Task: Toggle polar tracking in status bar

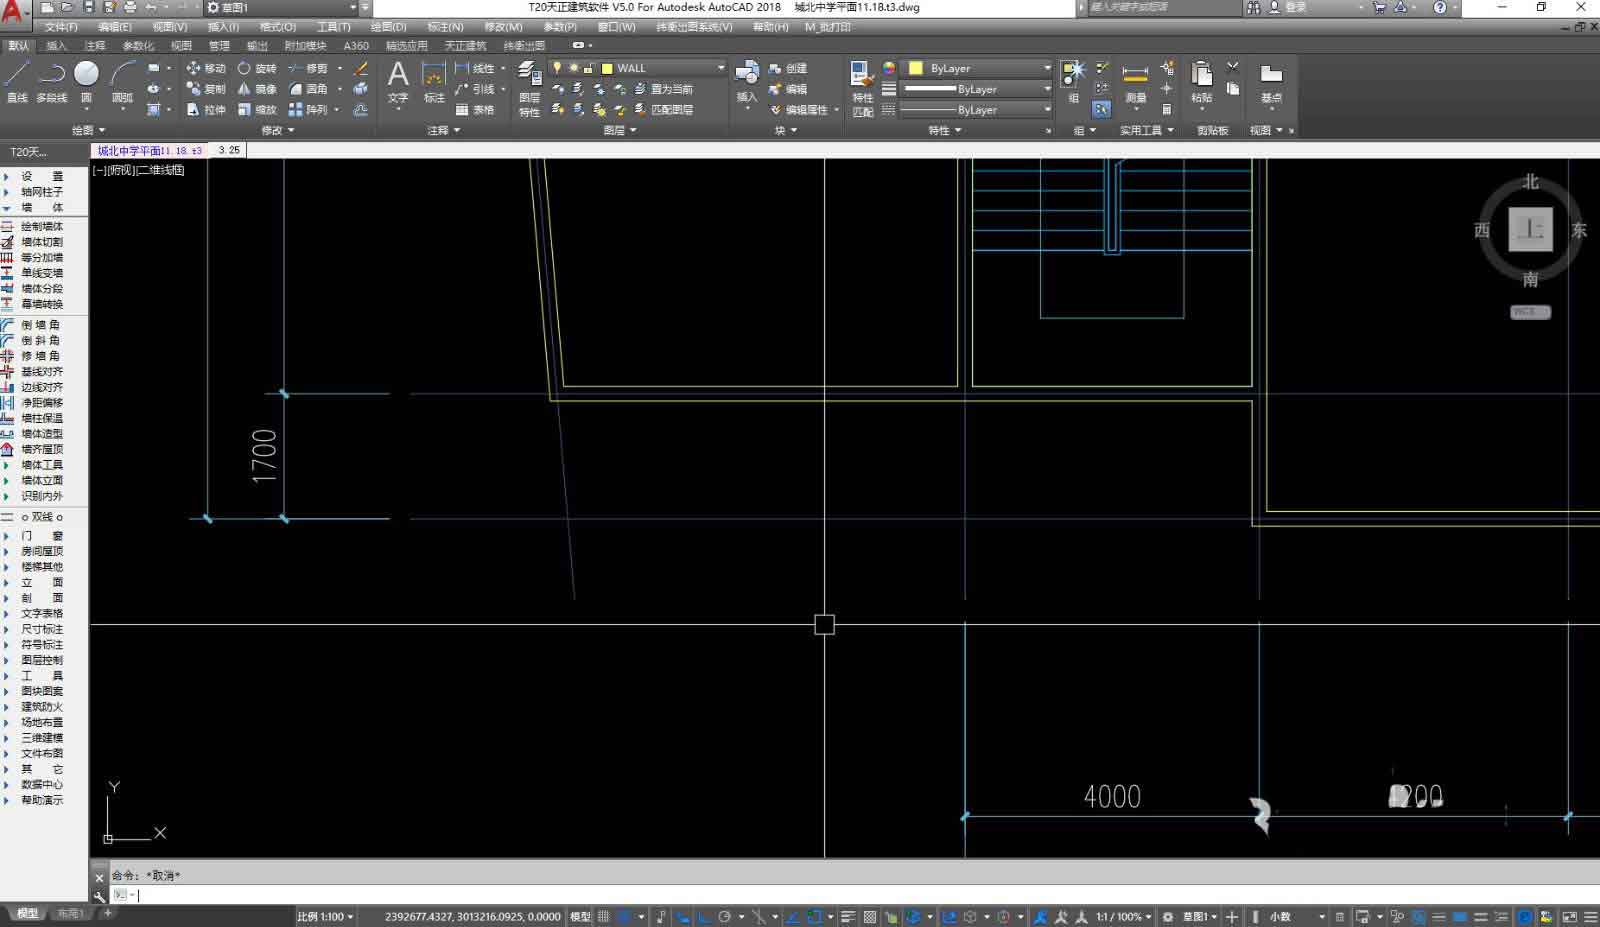Action: (725, 916)
